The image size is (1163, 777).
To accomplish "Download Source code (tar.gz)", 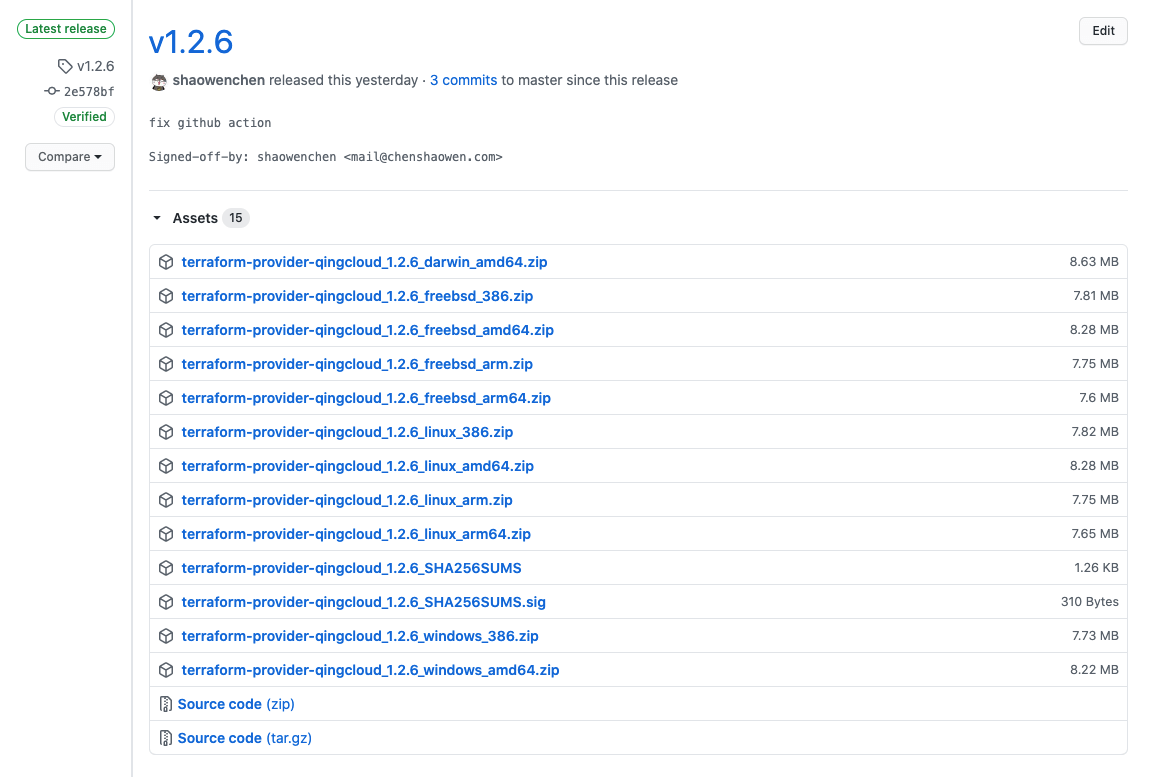I will tap(245, 738).
